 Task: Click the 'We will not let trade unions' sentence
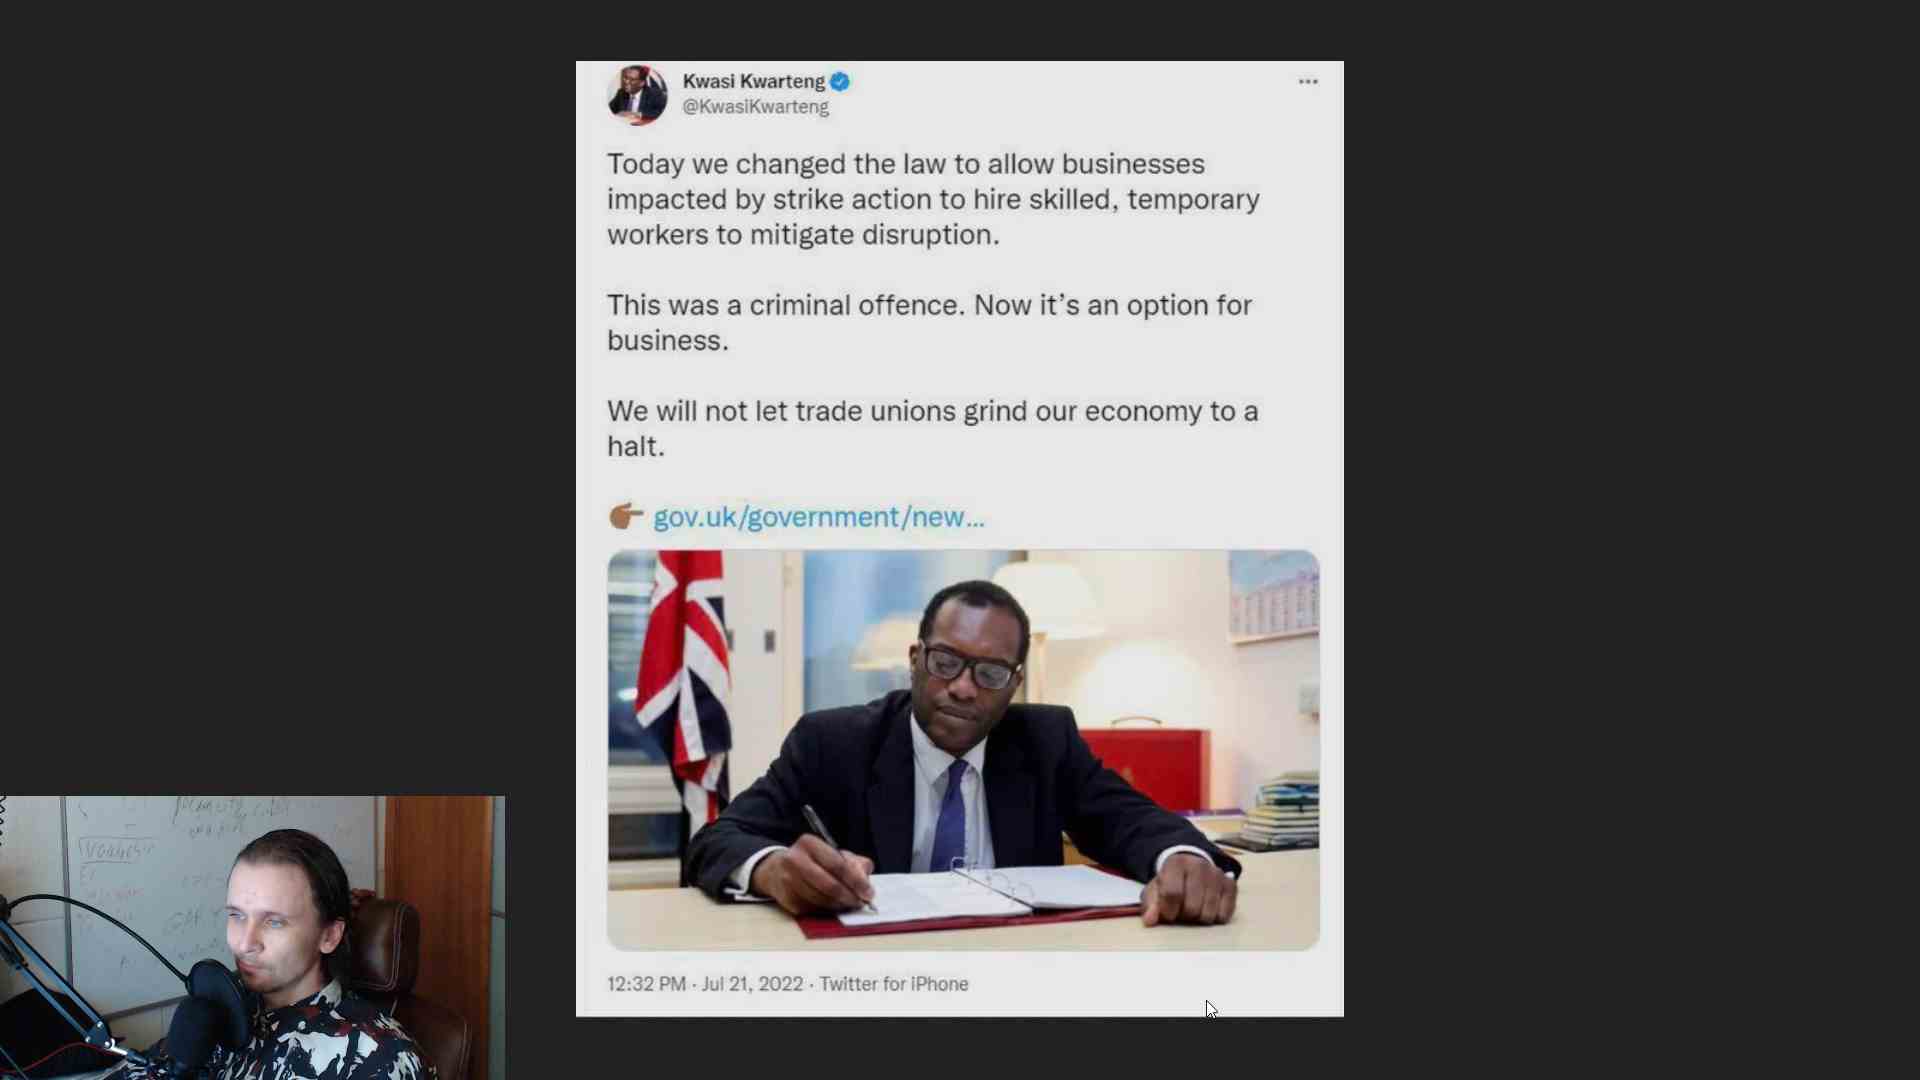tap(932, 428)
